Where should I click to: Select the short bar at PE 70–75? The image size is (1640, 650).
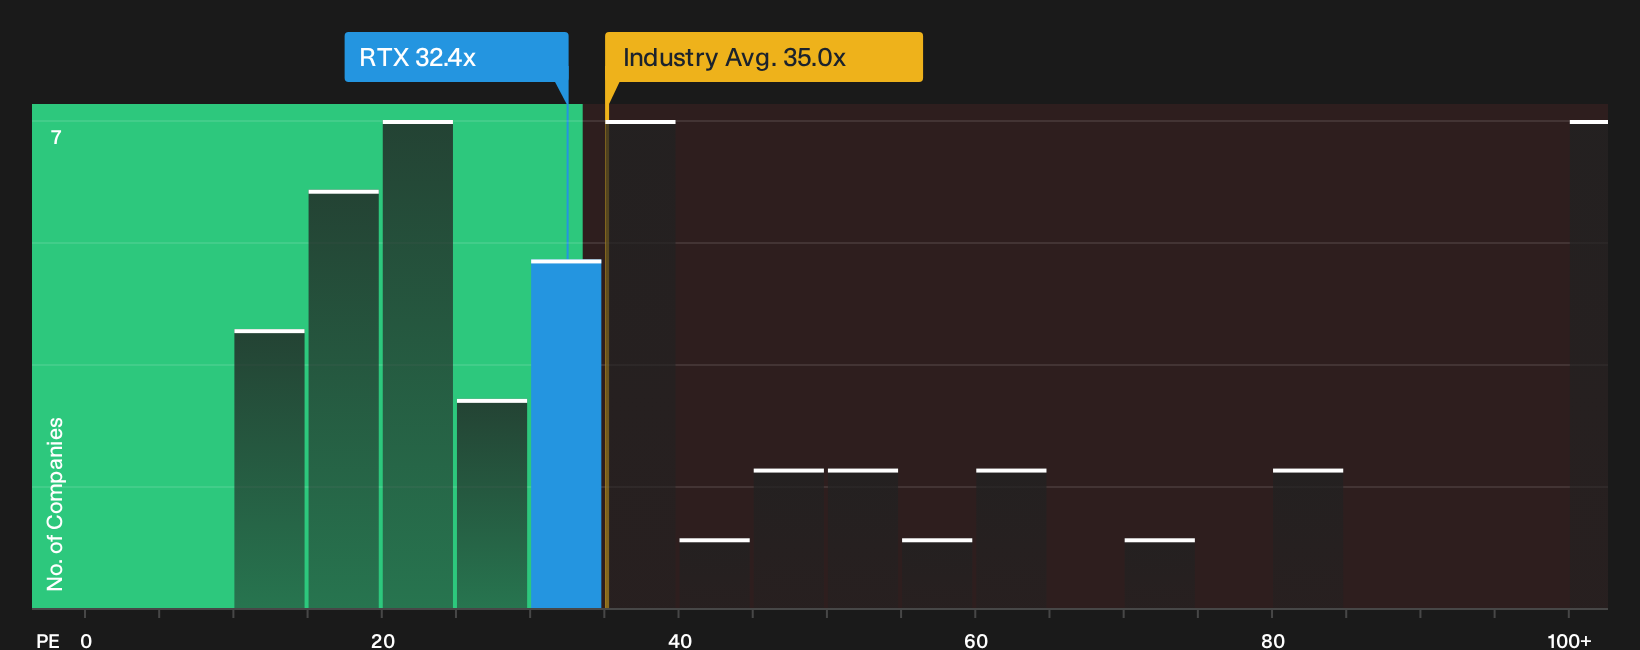(x=1160, y=573)
